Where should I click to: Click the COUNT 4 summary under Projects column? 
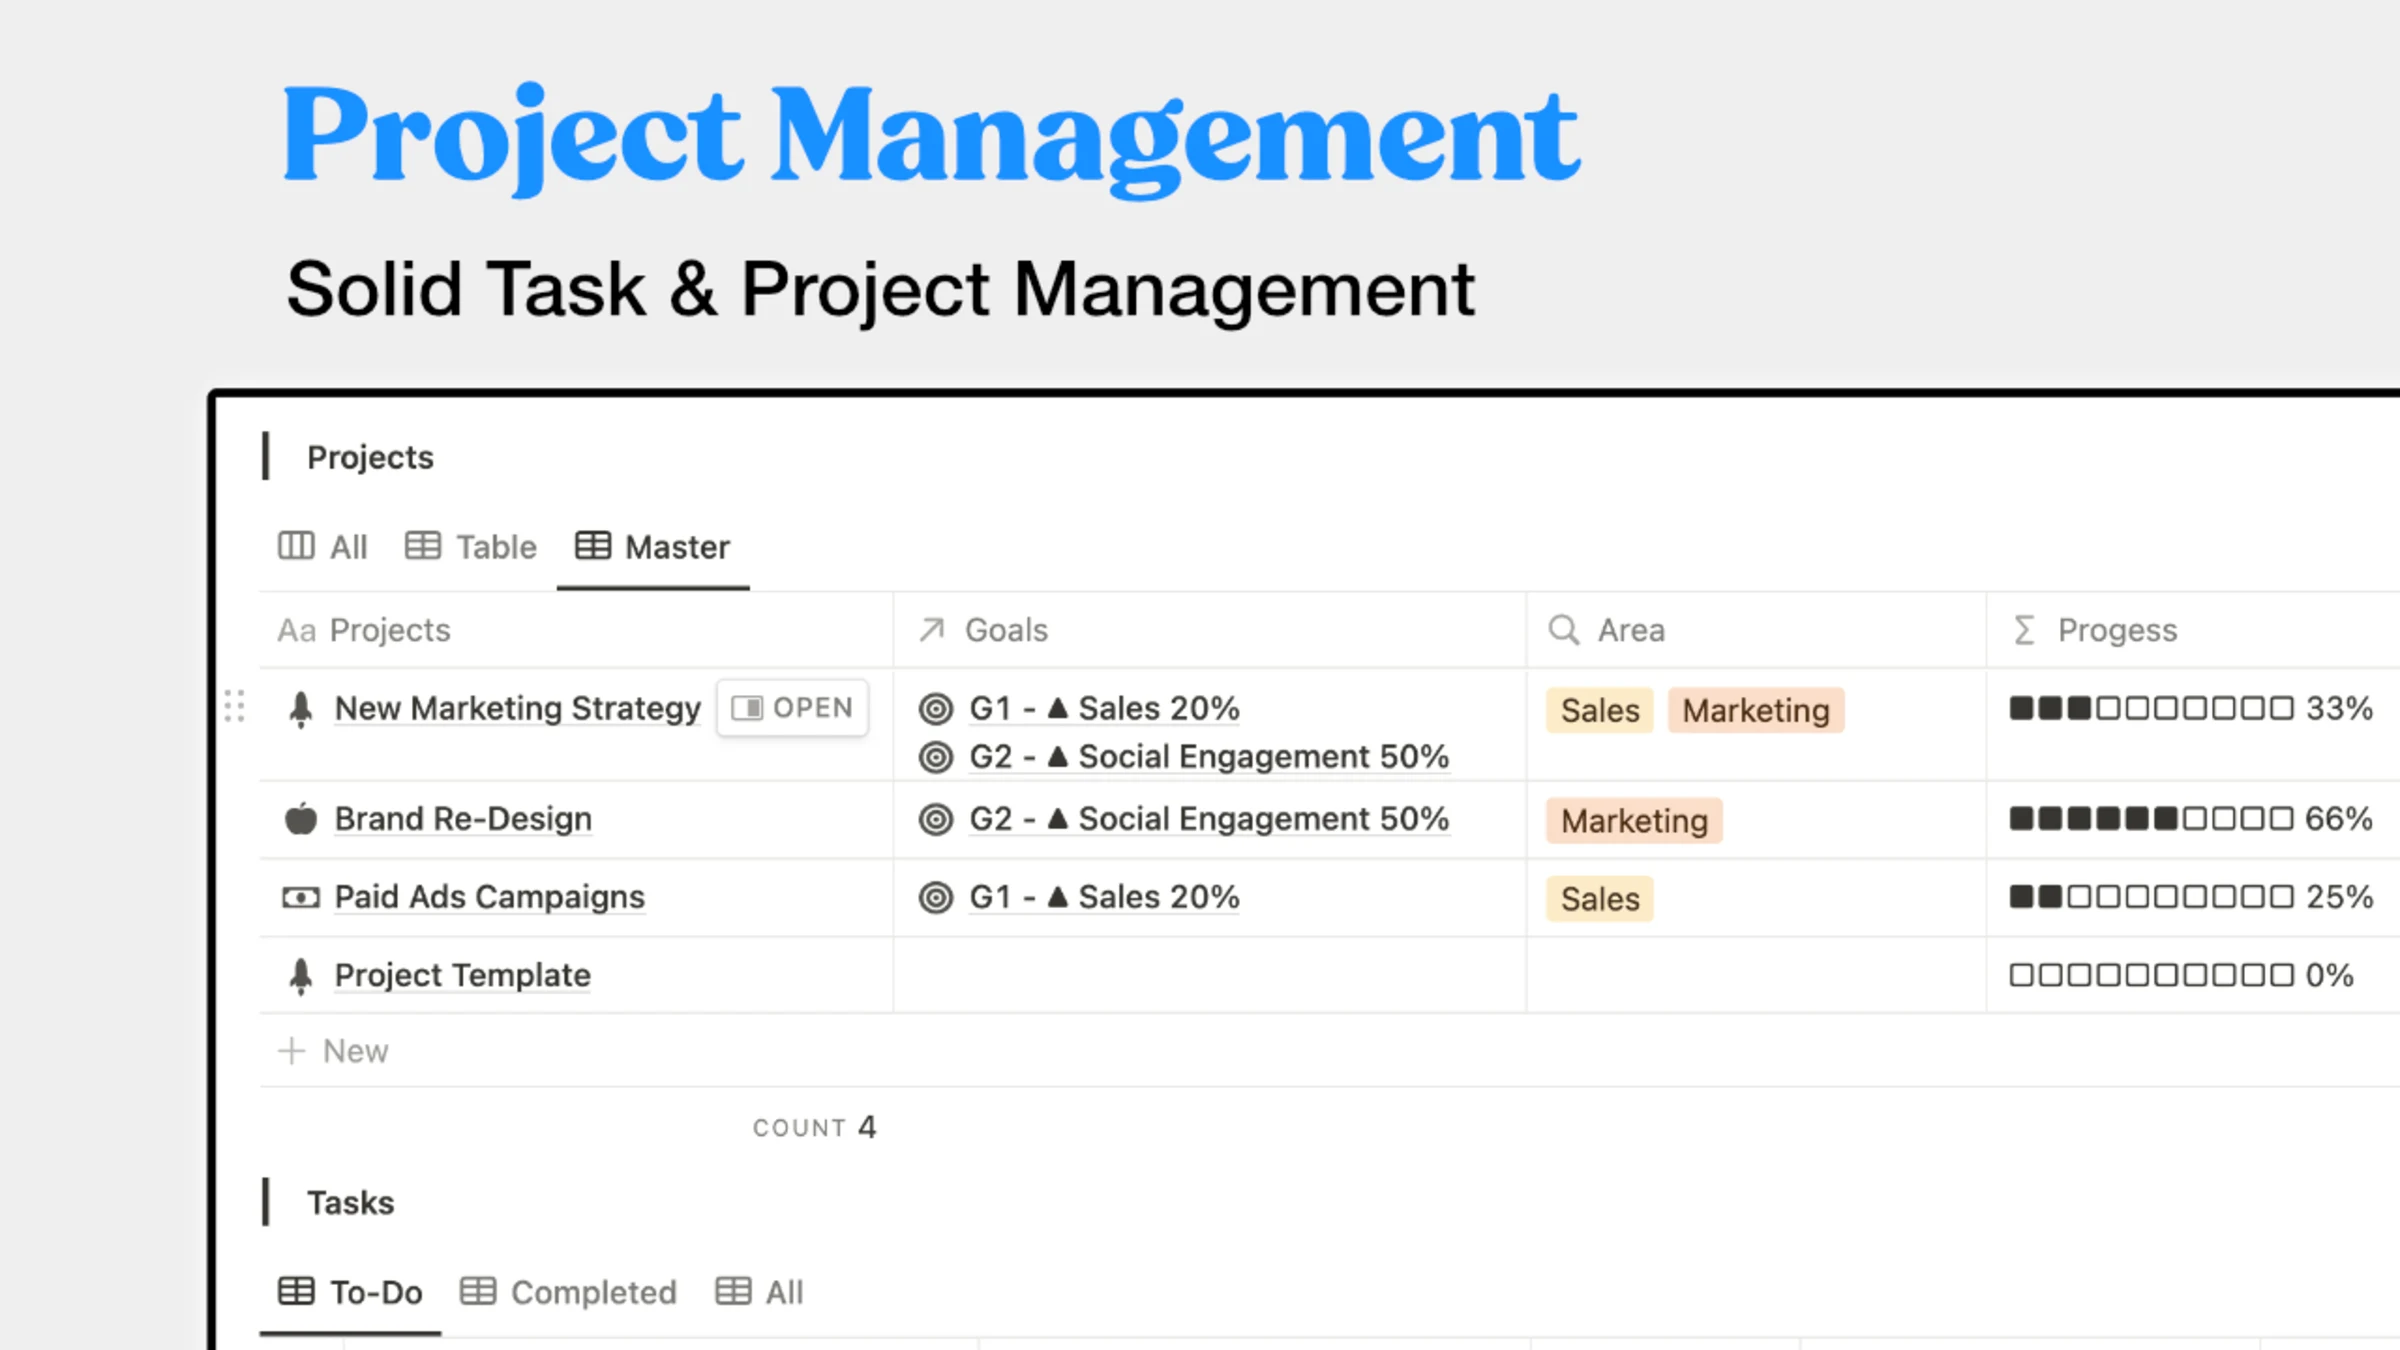coord(814,1128)
